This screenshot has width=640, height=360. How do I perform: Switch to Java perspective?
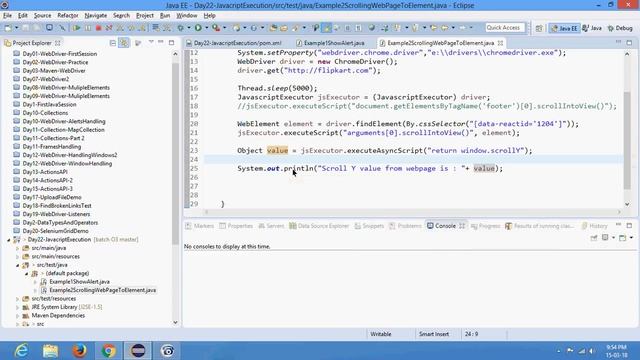tap(592, 28)
